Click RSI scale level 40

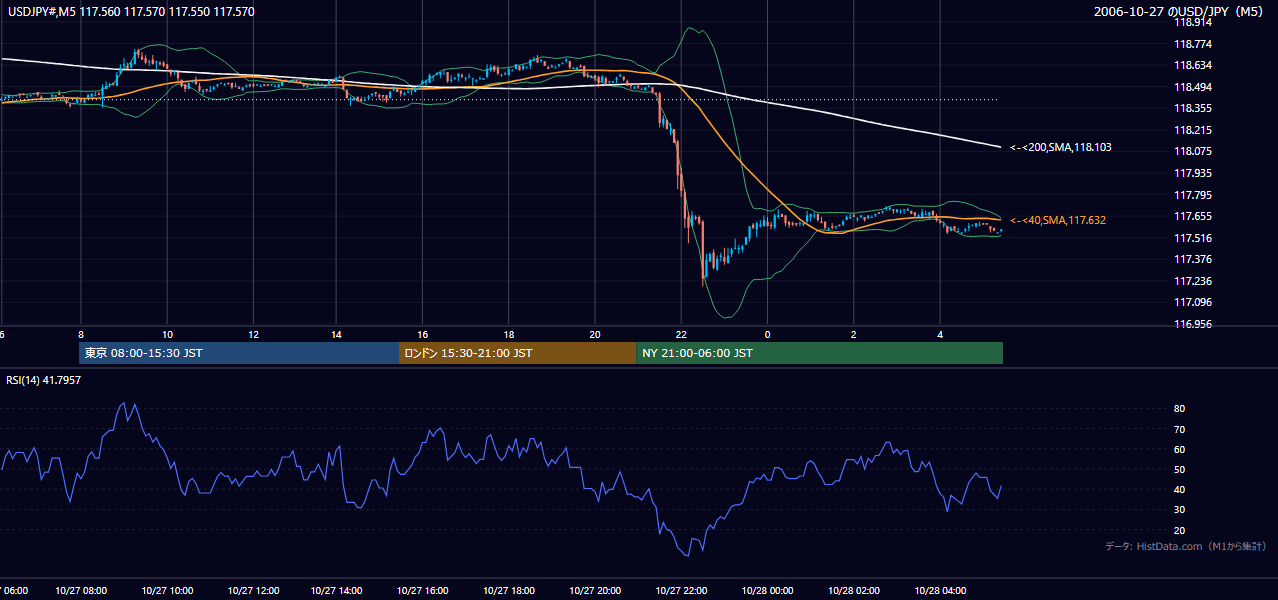pyautogui.click(x=1180, y=490)
